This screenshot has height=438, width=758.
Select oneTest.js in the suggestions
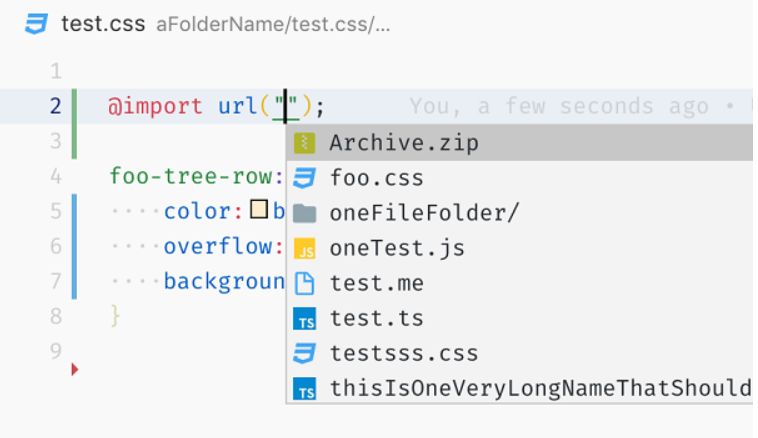397,249
